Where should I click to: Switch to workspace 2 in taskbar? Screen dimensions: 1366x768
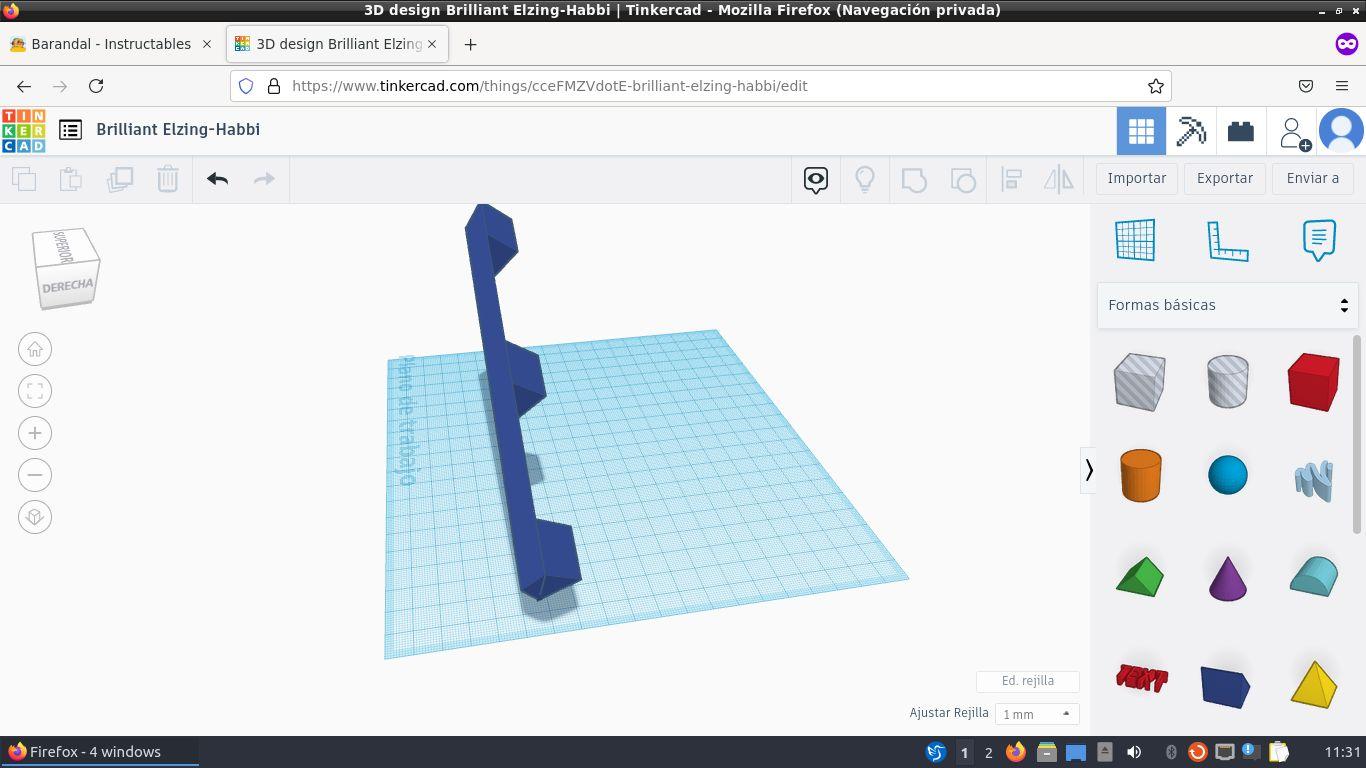pyautogui.click(x=989, y=752)
